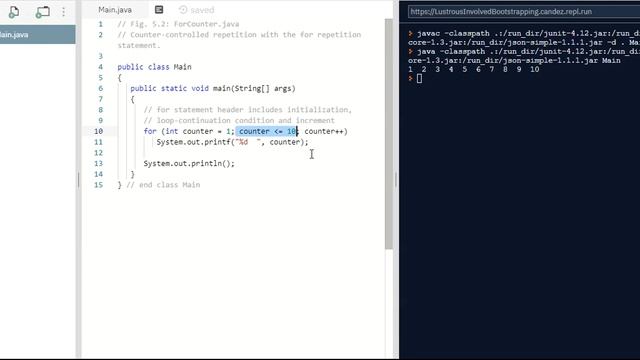The height and width of the screenshot is (360, 640).
Task: Click the 'for statement header includes' comment
Action: click(247, 110)
